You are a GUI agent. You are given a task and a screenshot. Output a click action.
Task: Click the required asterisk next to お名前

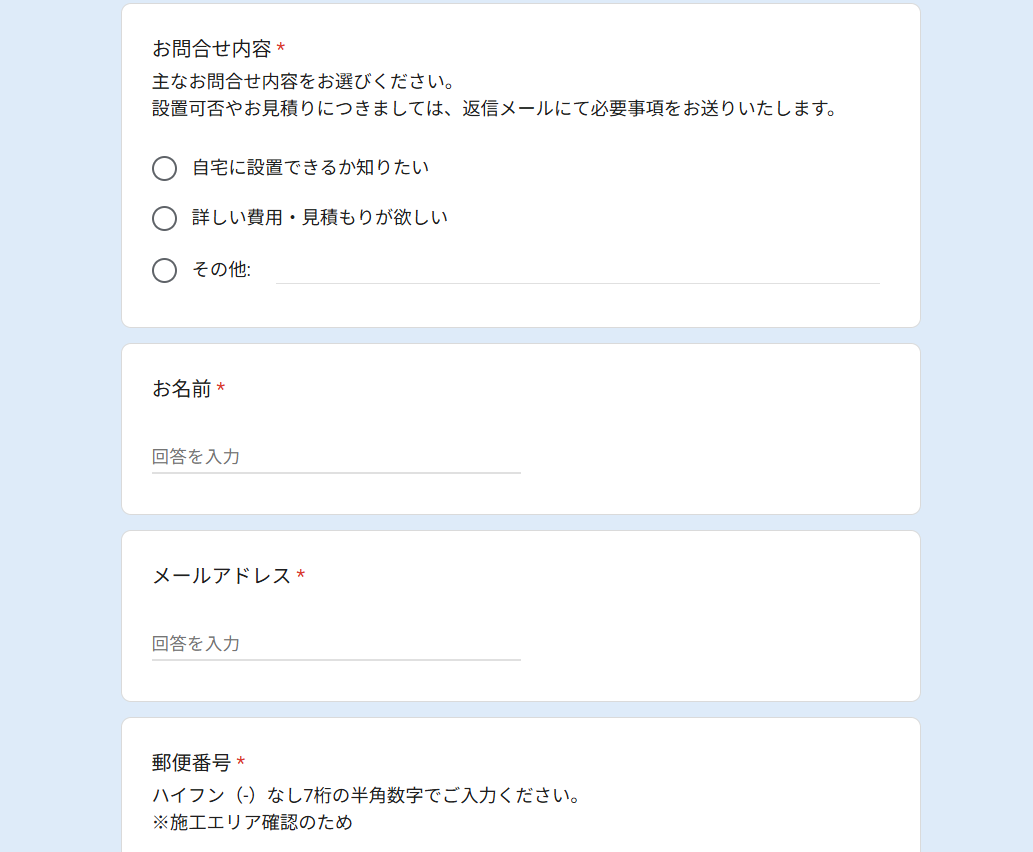(221, 389)
